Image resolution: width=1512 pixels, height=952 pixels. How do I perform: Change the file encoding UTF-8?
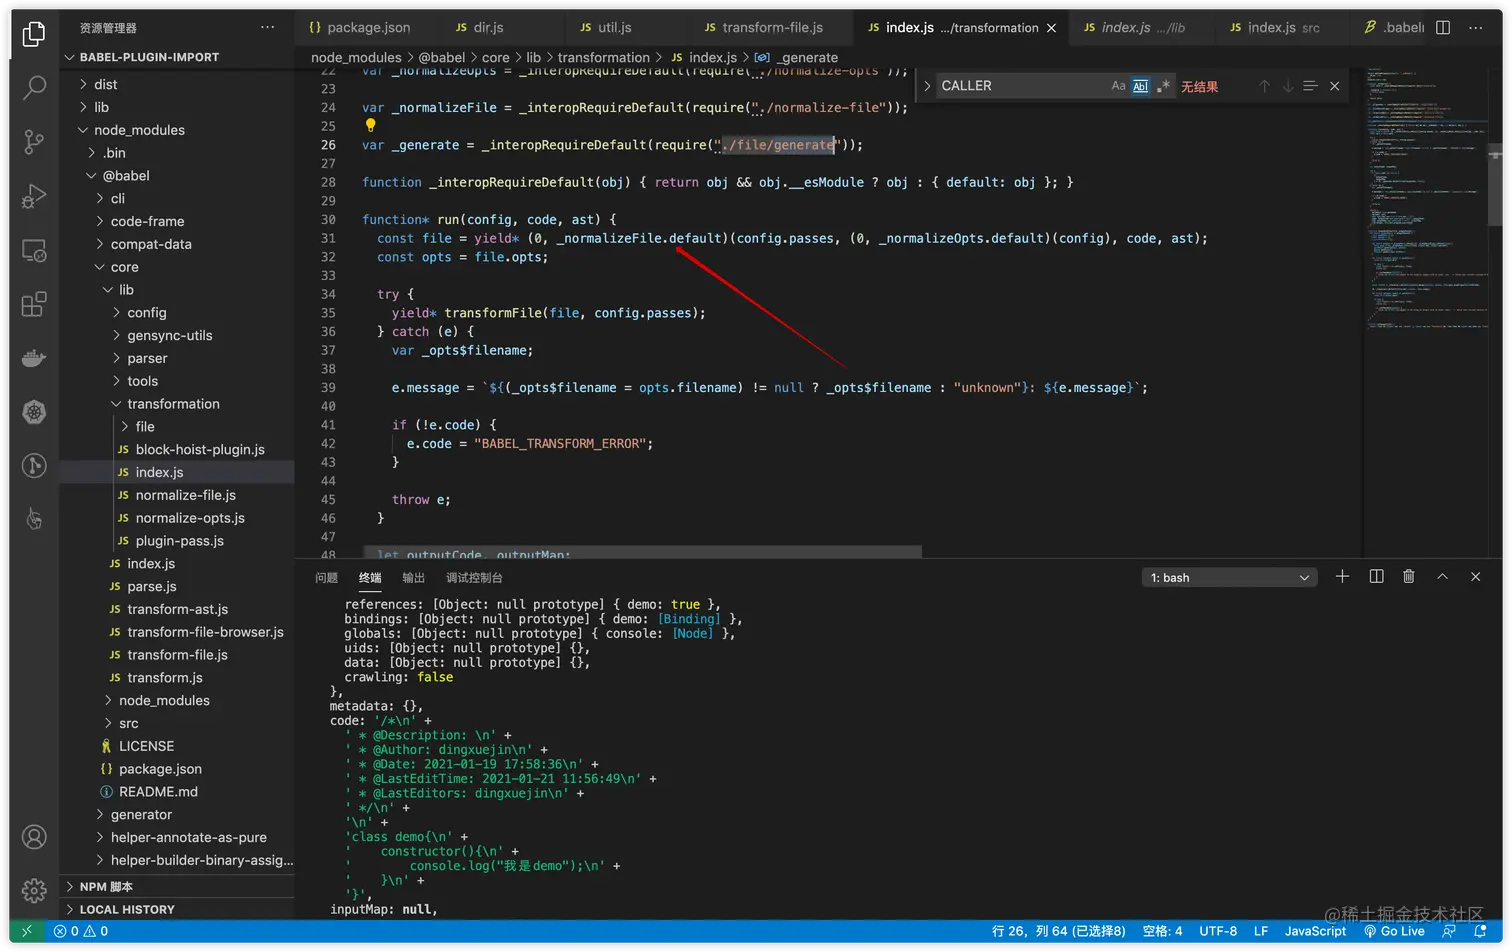pyautogui.click(x=1218, y=931)
